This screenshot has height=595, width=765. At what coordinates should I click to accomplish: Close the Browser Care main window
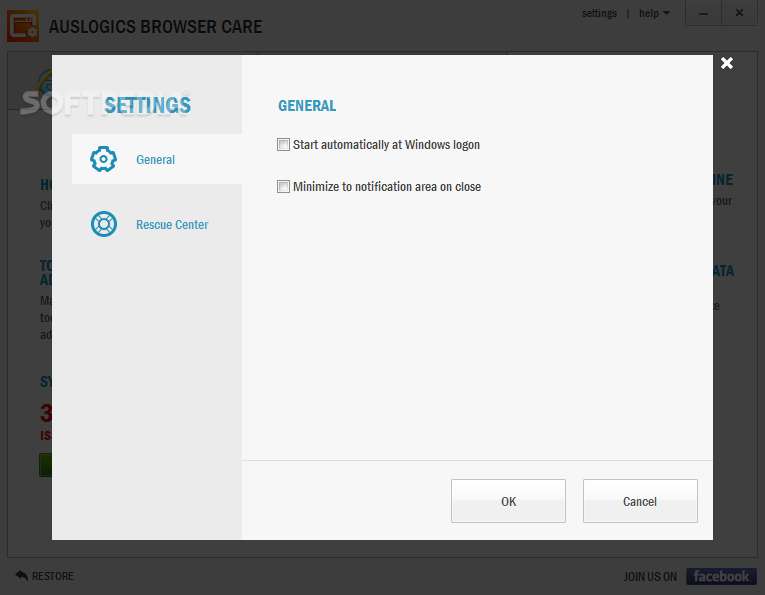coord(739,13)
